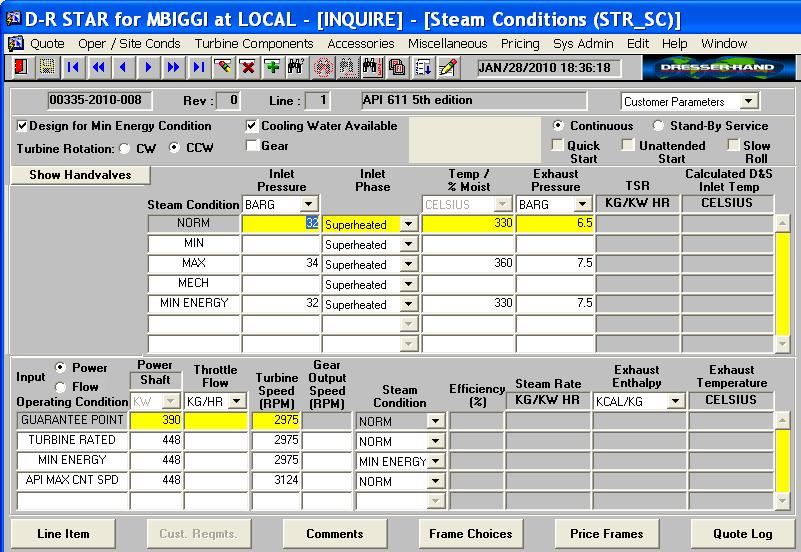The height and width of the screenshot is (552, 801).
Task: Open the Accessories menu
Action: click(x=361, y=44)
